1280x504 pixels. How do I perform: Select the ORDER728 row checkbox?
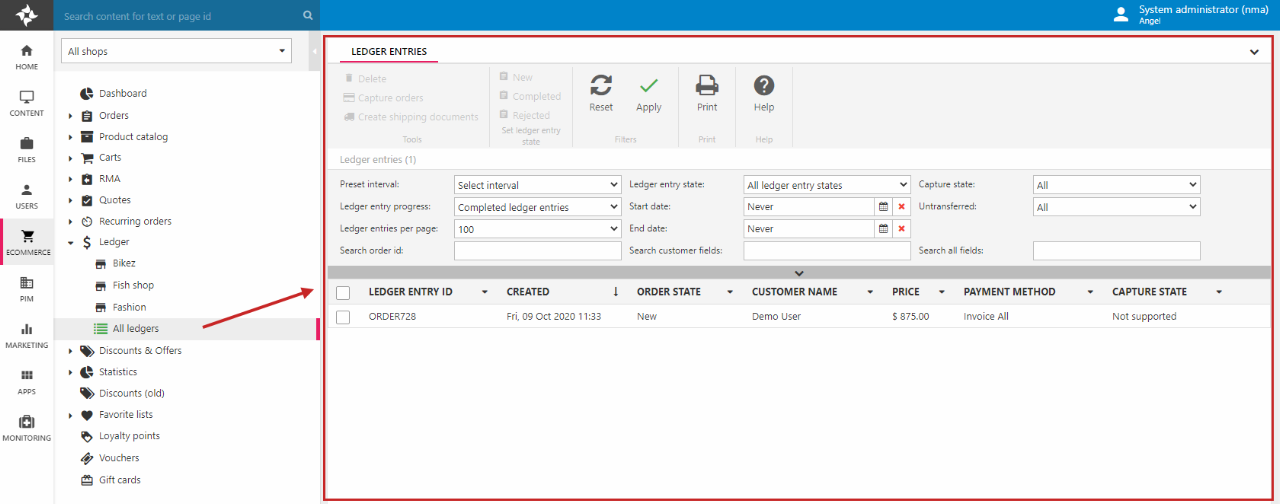(343, 317)
